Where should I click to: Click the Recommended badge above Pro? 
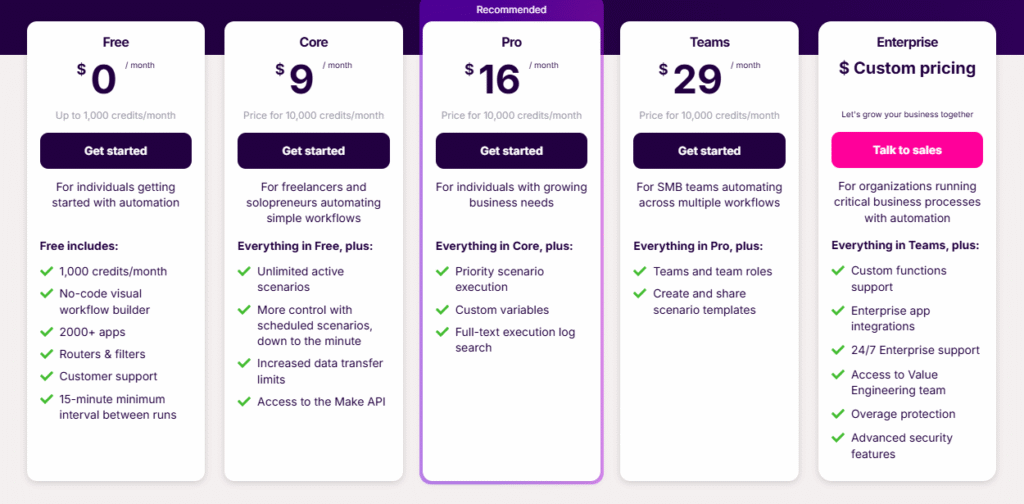coord(511,10)
